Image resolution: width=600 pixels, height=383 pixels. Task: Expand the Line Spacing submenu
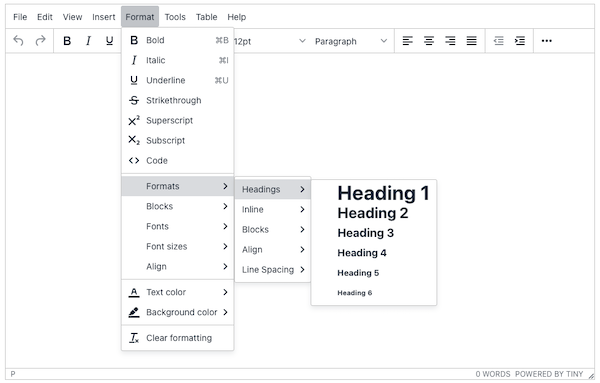click(x=272, y=270)
